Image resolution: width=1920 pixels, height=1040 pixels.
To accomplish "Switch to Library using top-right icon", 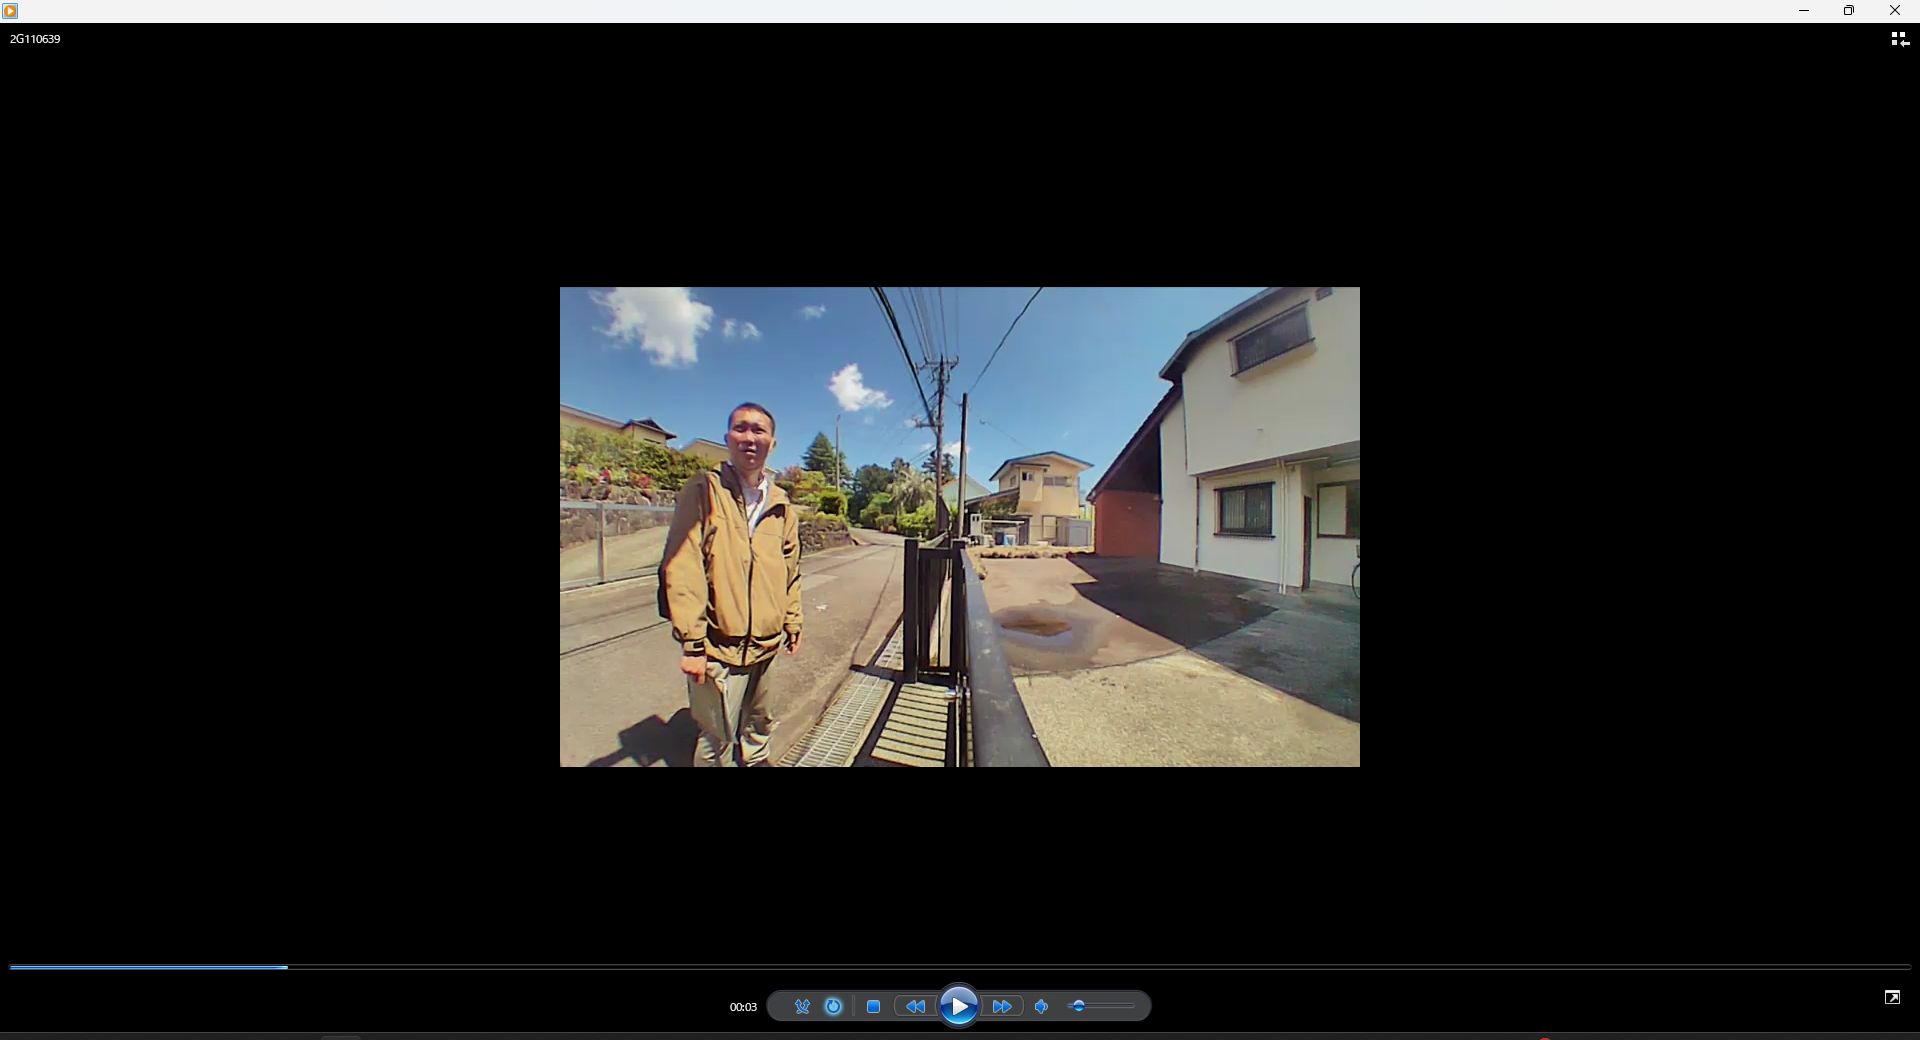I will 1899,39.
